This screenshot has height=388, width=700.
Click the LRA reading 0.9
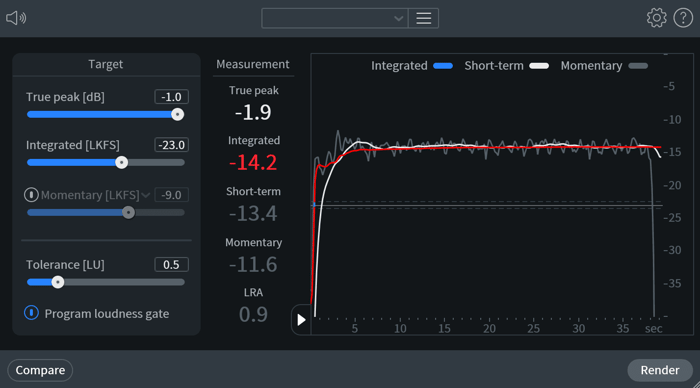point(253,314)
